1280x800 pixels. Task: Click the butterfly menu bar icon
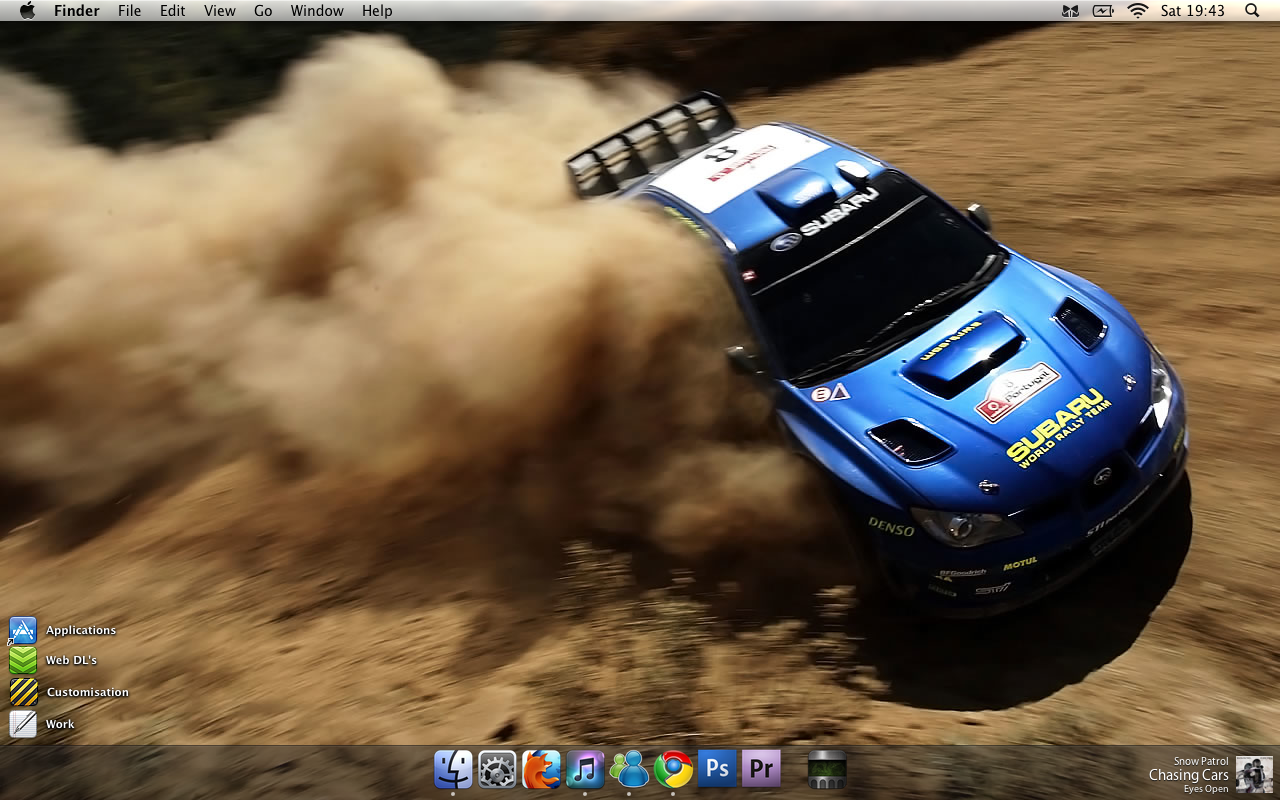[1071, 11]
